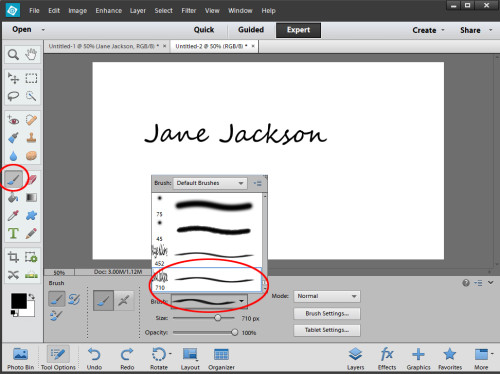
Task: Select the Sponge tool
Action: 31,156
